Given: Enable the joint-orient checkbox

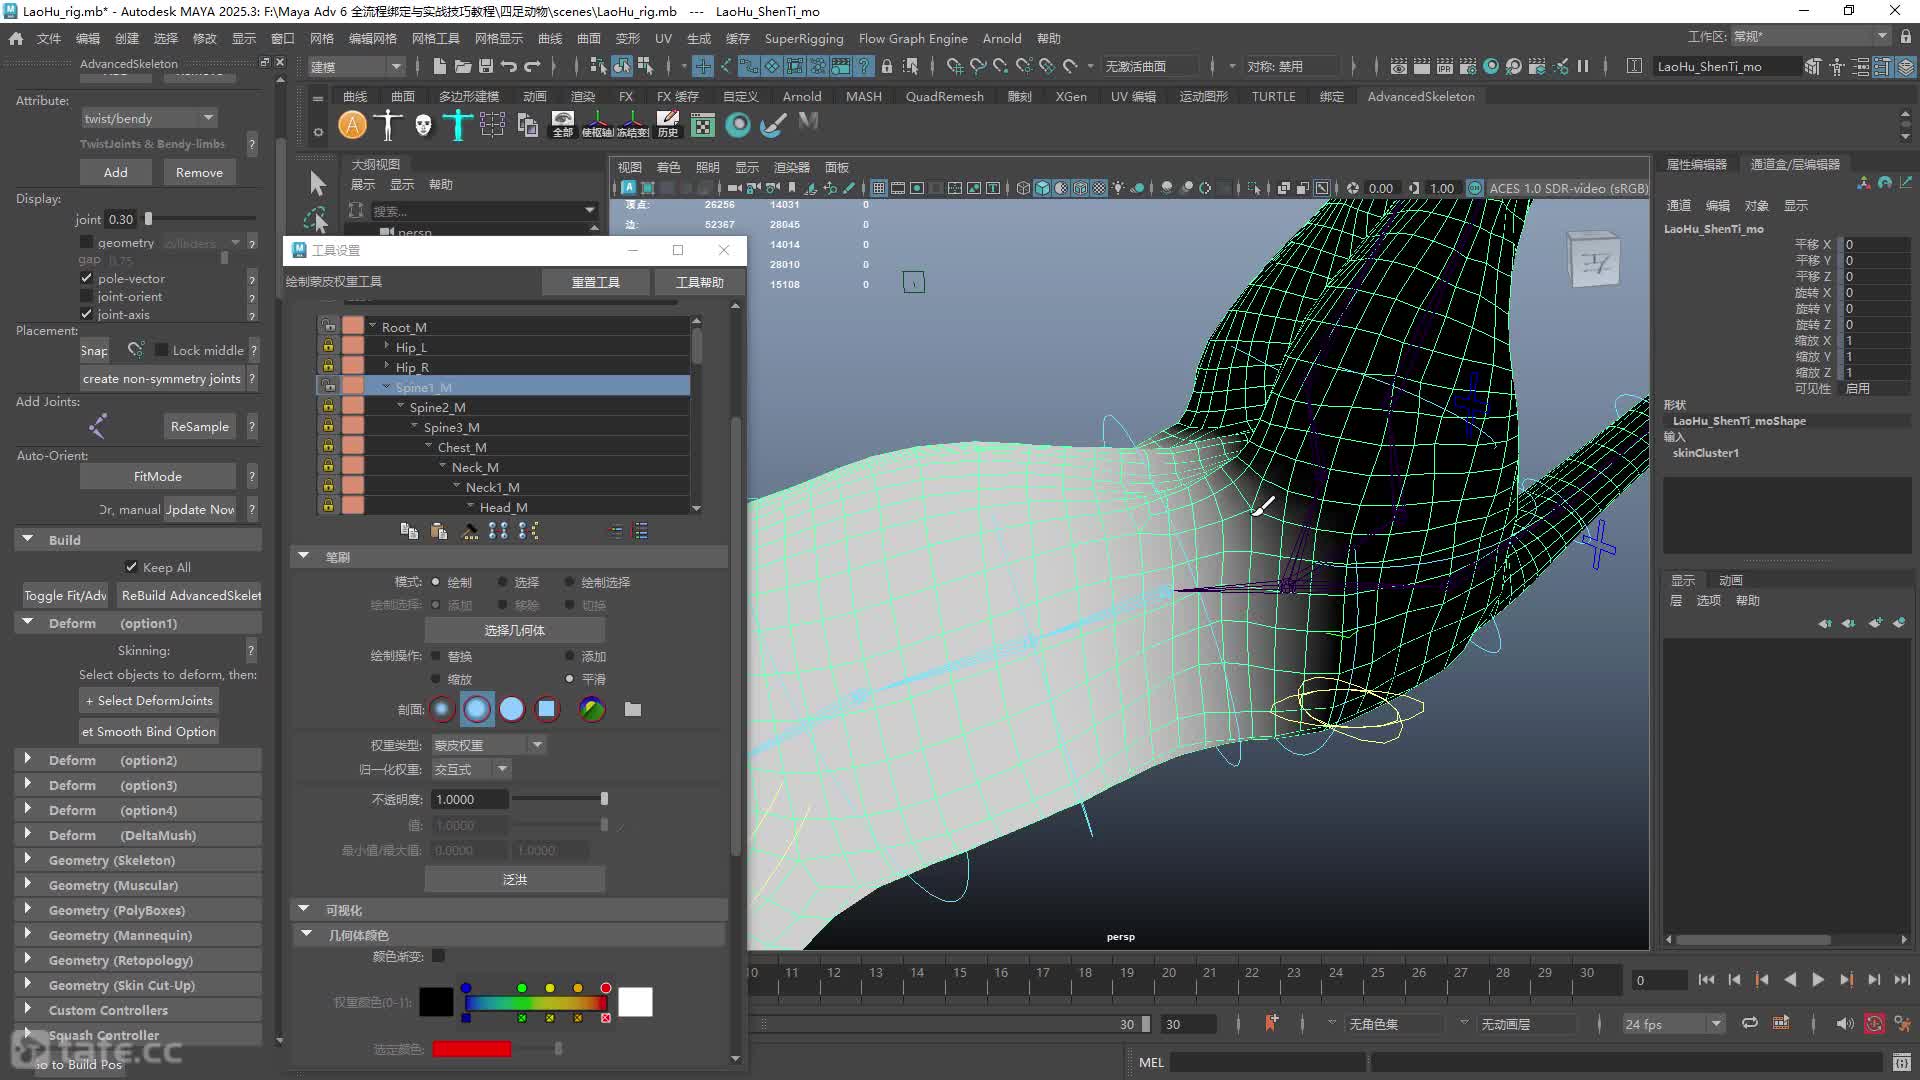Looking at the screenshot, I should pyautogui.click(x=87, y=296).
